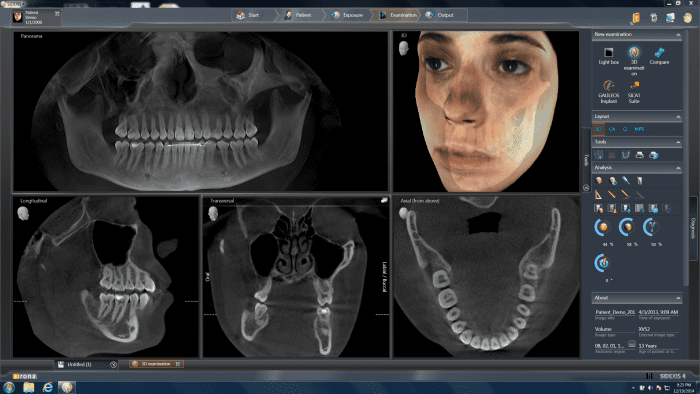Close the 3D examination bottom tab
700x394 pixels.
coord(178,364)
